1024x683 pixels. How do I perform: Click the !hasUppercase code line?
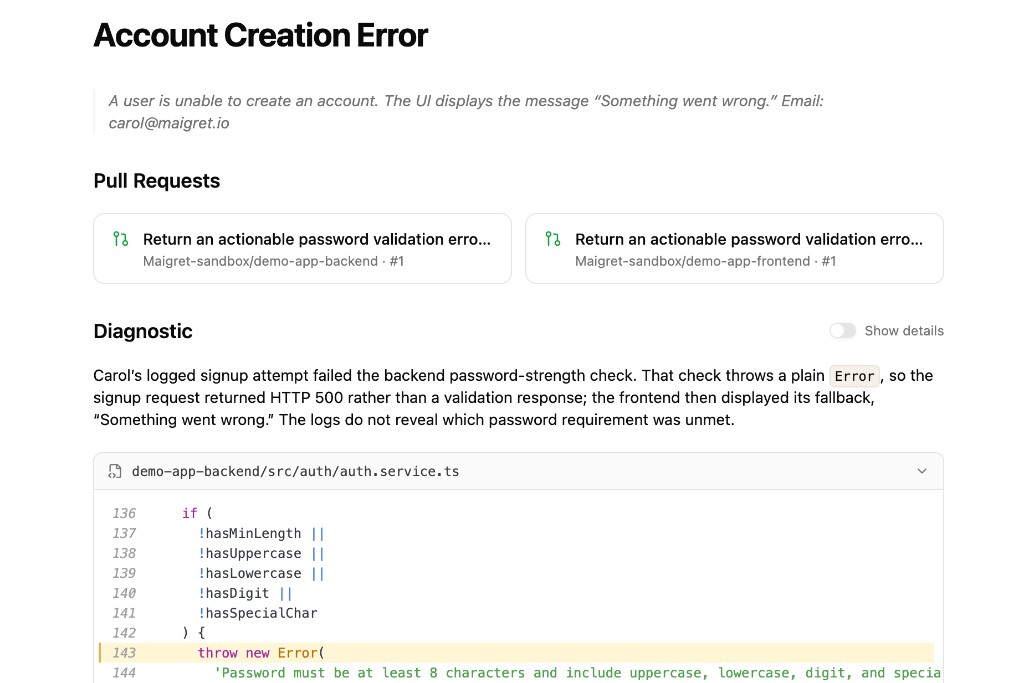click(261, 553)
